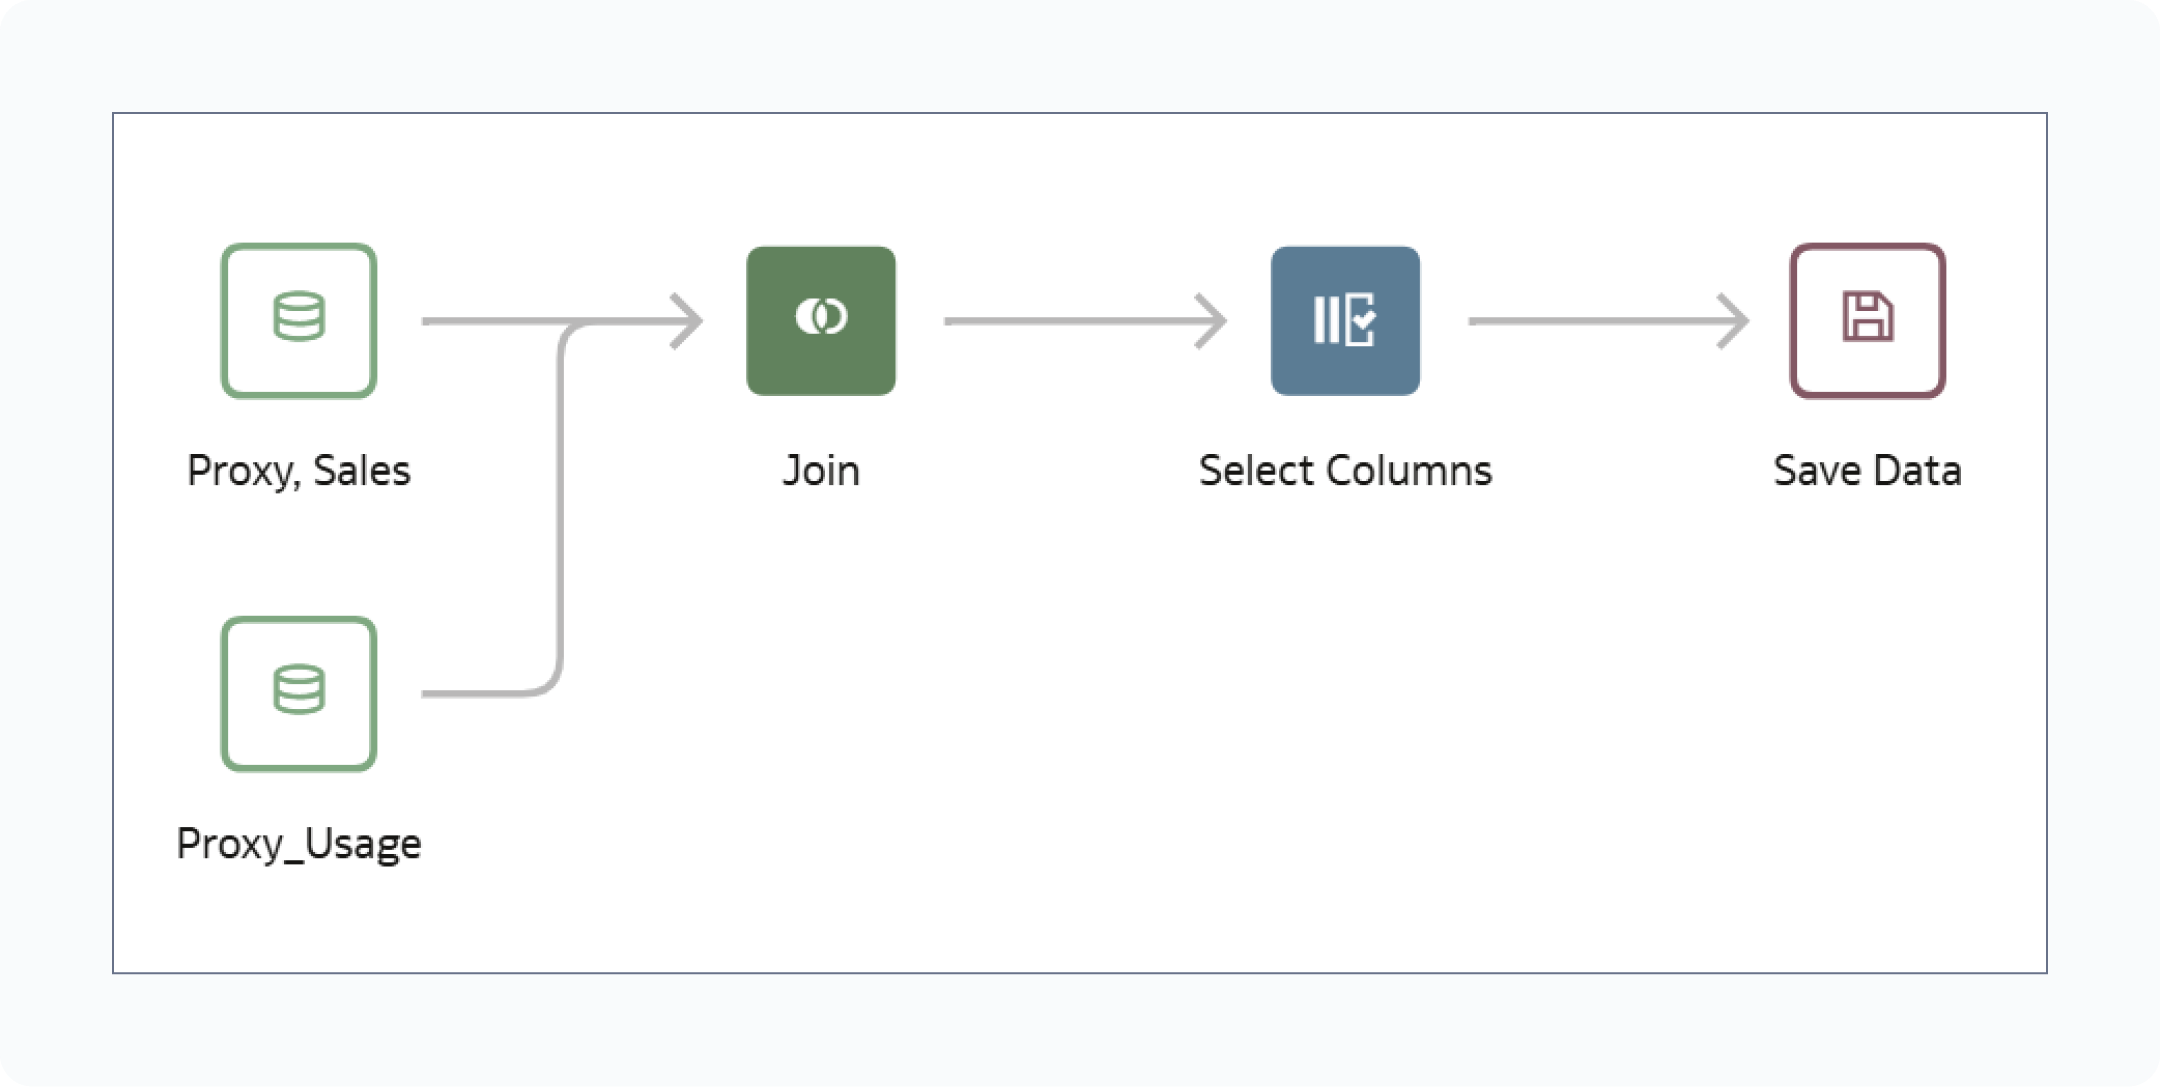Click the arrowhead pointing into Save Data
Screen dimensions: 2160x1087
1734,321
